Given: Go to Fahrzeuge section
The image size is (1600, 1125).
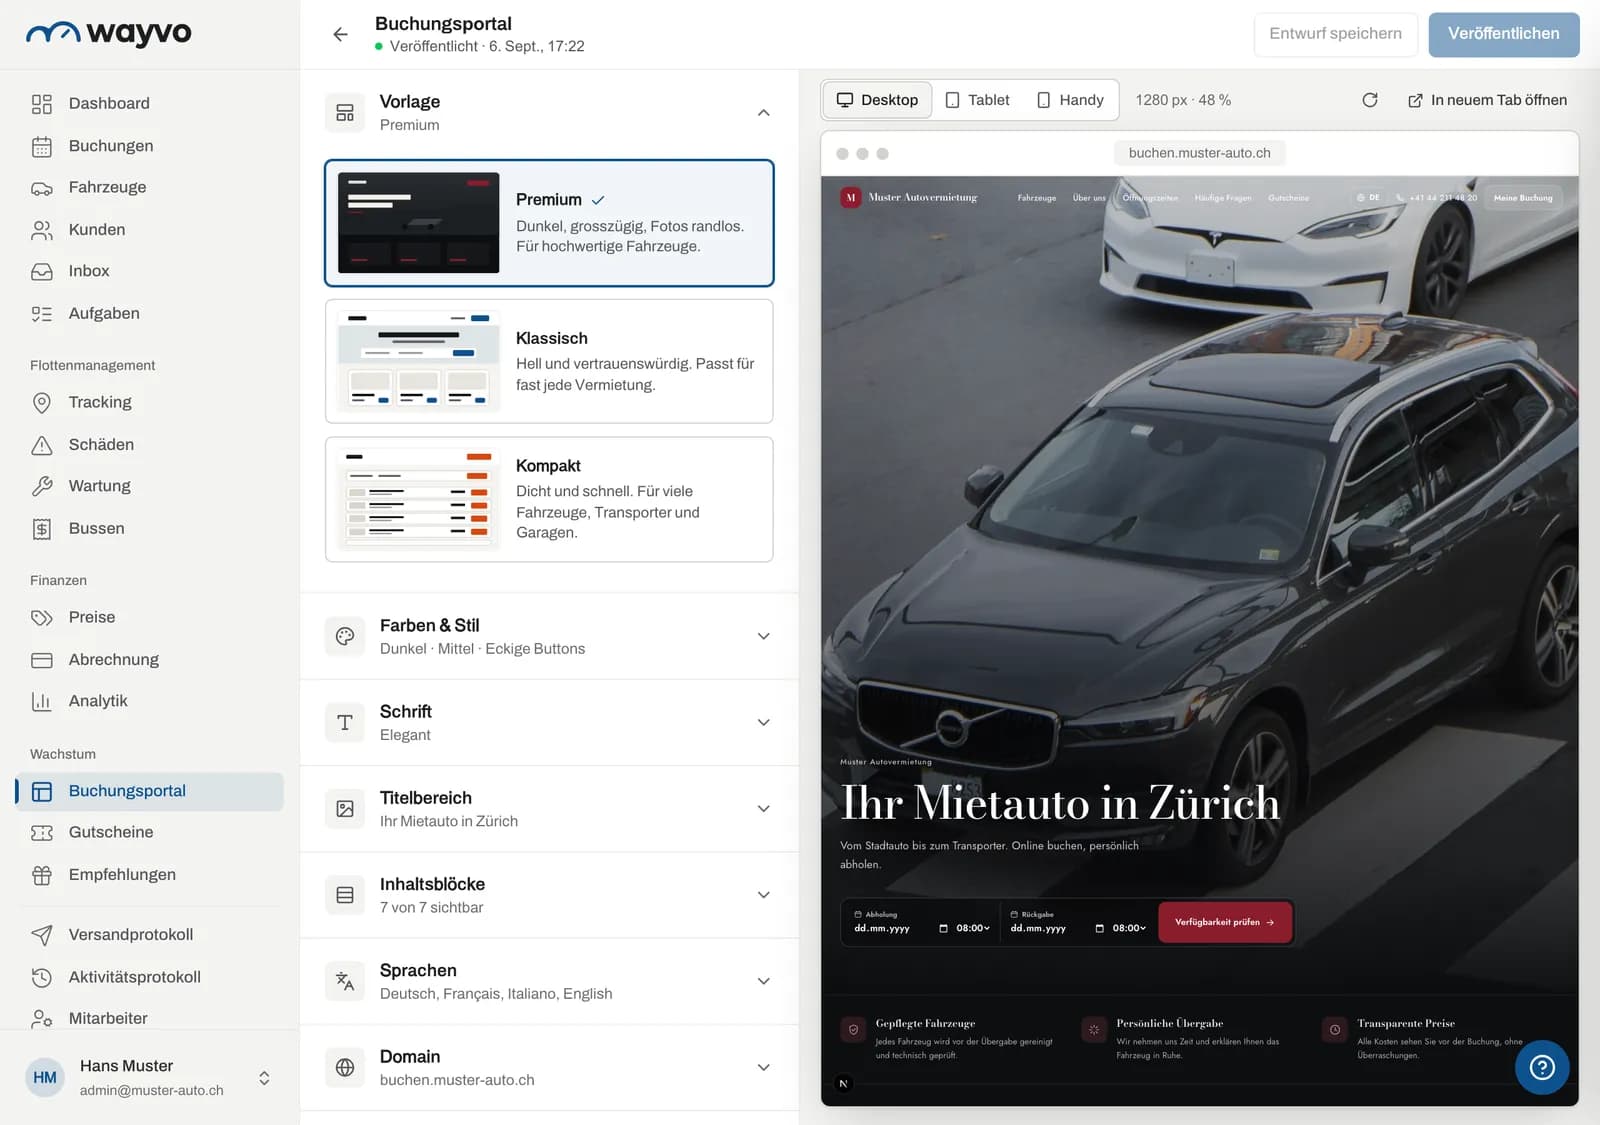Looking at the screenshot, I should tap(150, 187).
